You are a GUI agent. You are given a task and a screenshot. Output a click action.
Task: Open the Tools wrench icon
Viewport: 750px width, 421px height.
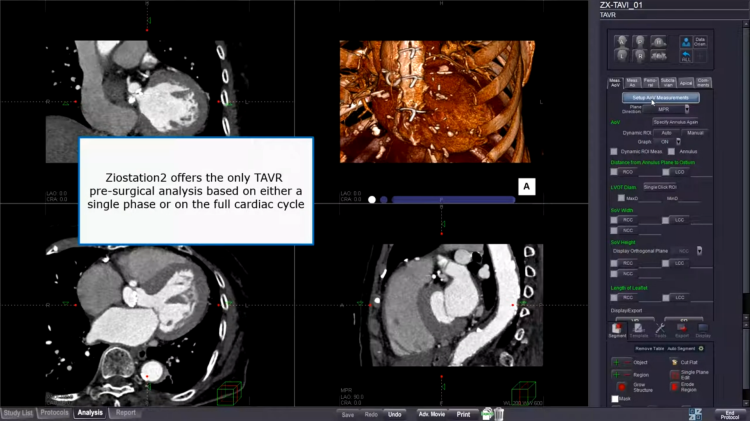pyautogui.click(x=660, y=330)
